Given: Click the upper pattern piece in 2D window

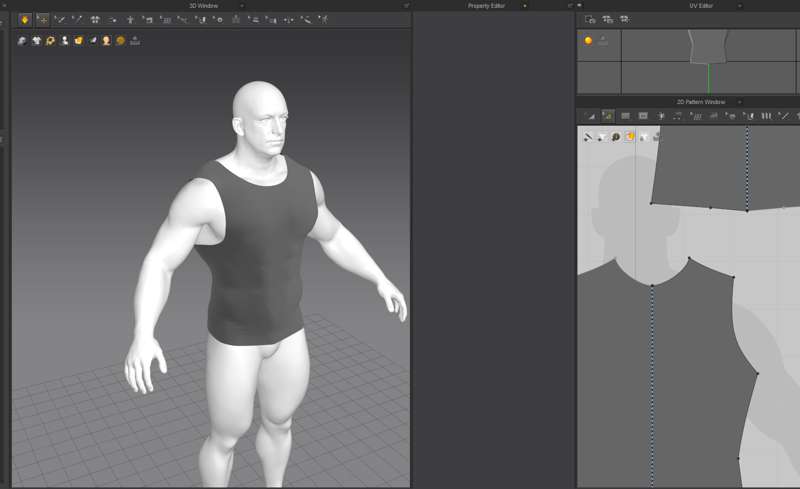Looking at the screenshot, I should 700,170.
